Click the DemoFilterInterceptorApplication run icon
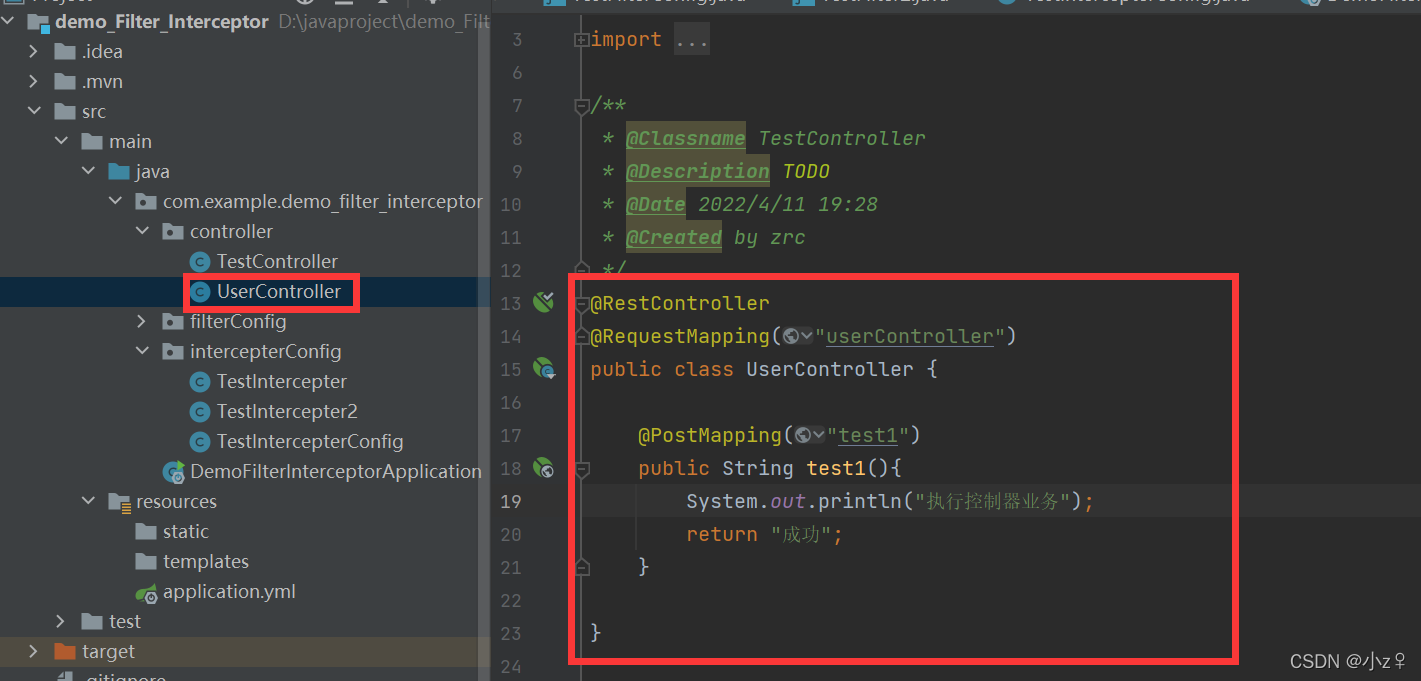 coord(173,472)
